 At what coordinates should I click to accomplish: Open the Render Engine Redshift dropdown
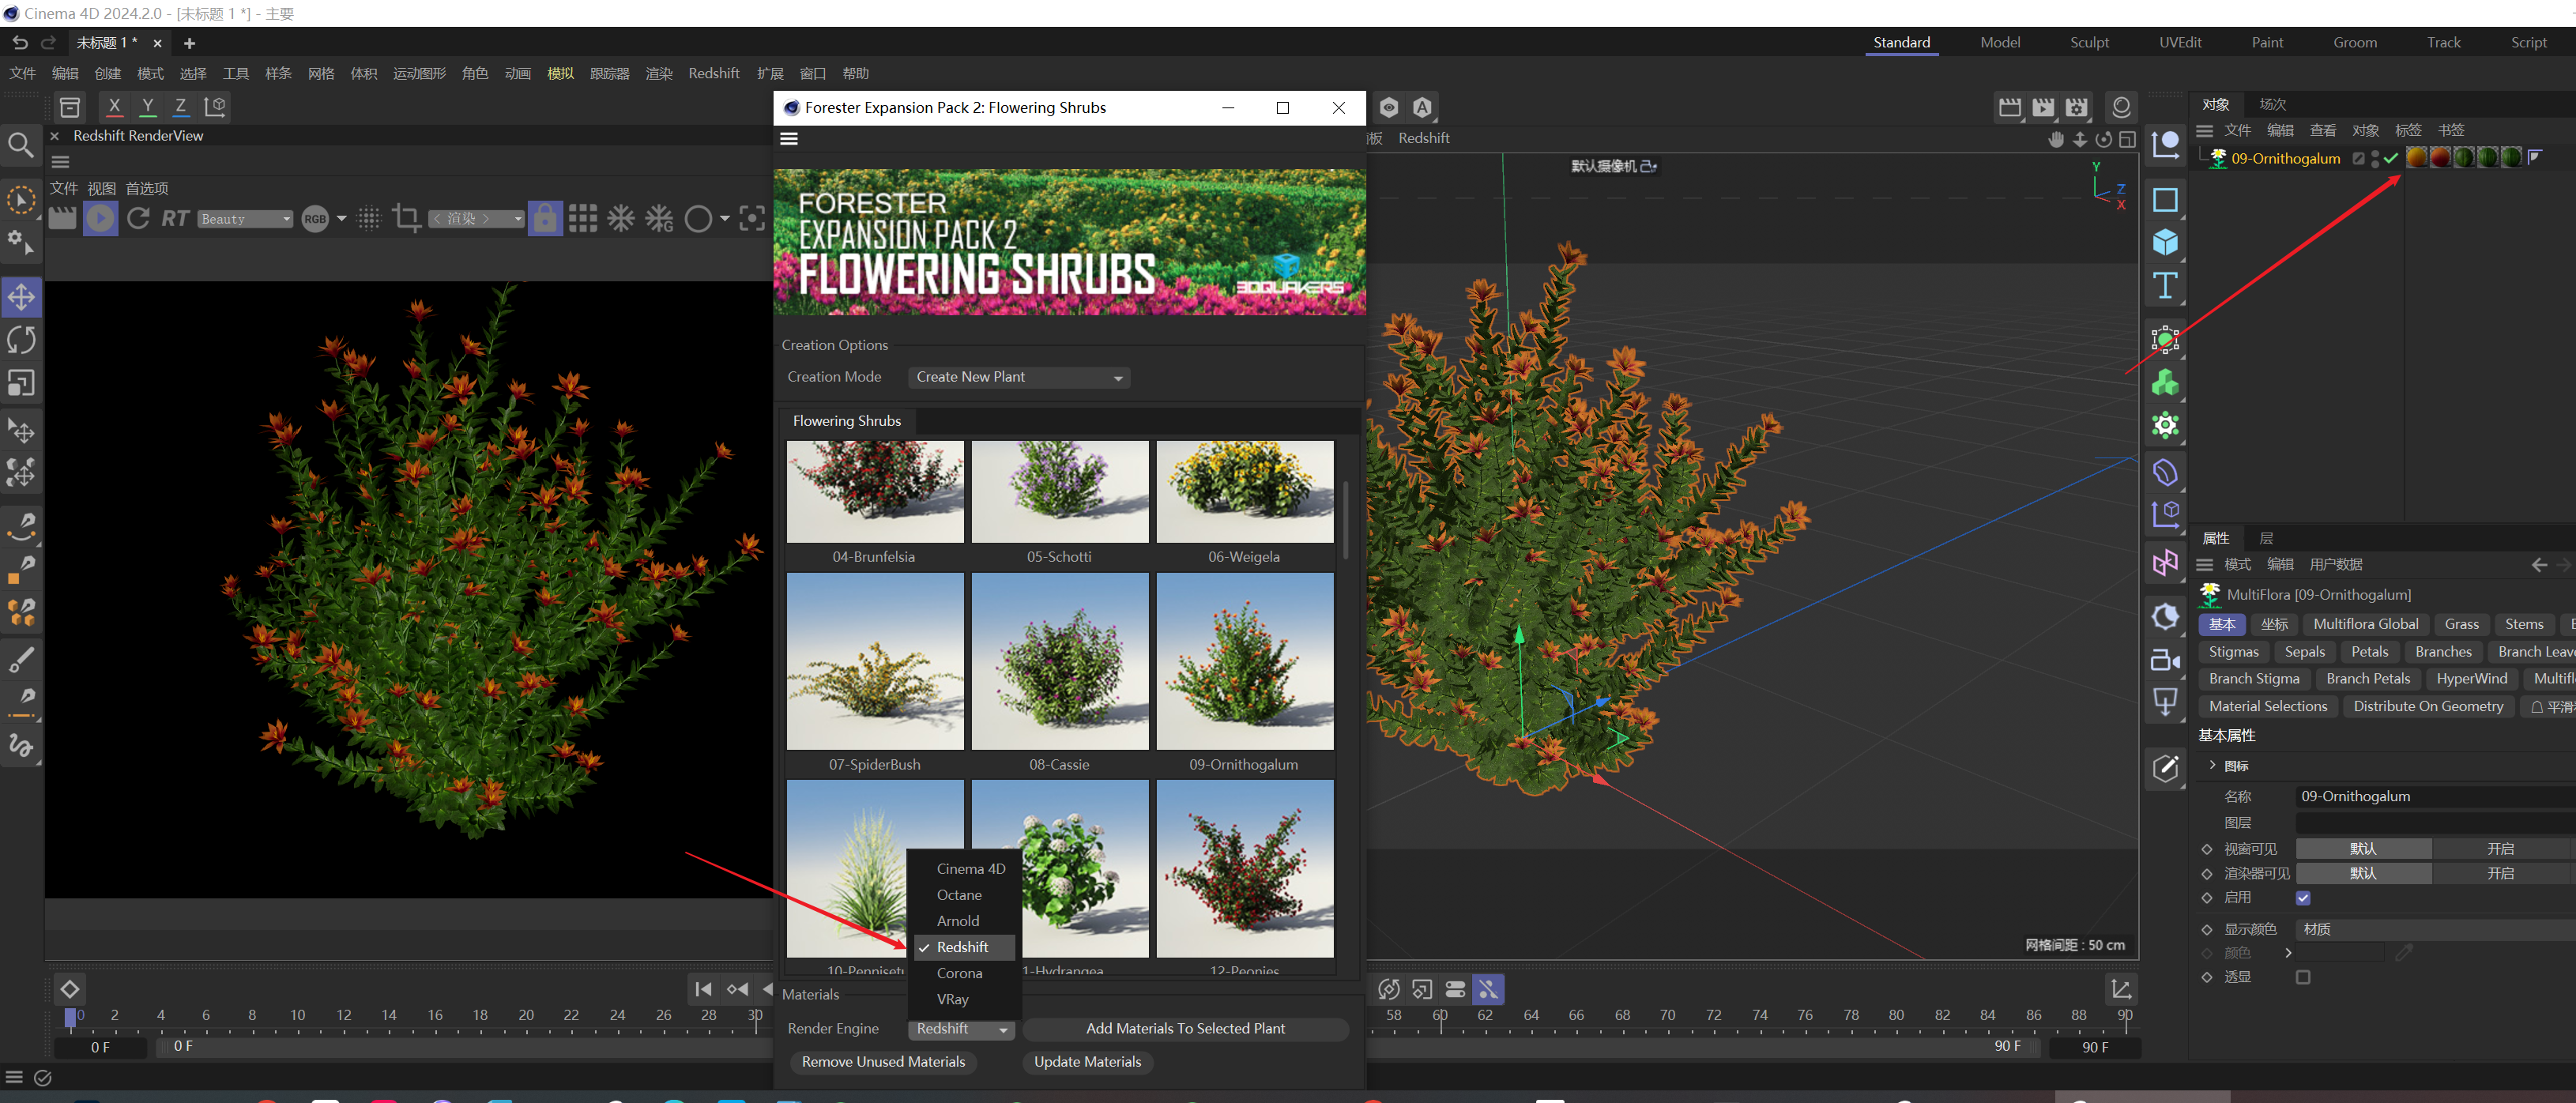coord(962,1029)
